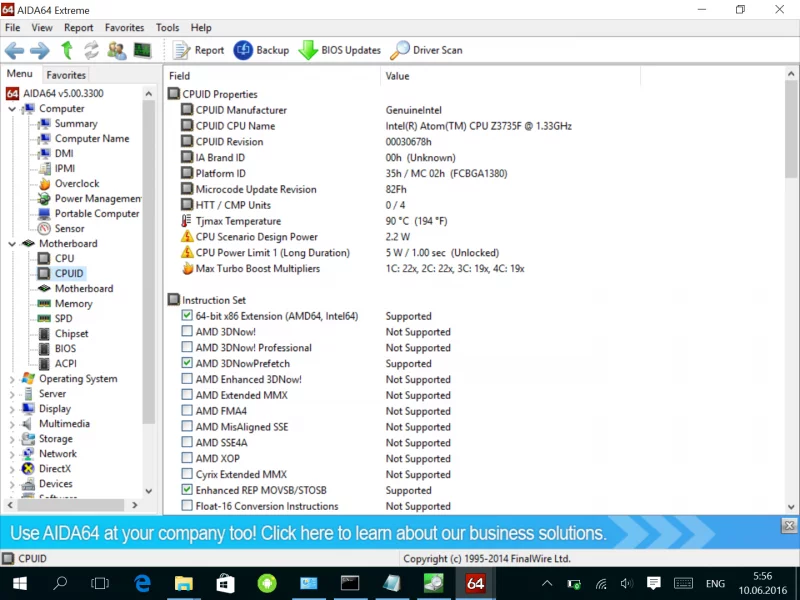Click the green up-level arrow
The width and height of the screenshot is (800, 600).
(67, 51)
